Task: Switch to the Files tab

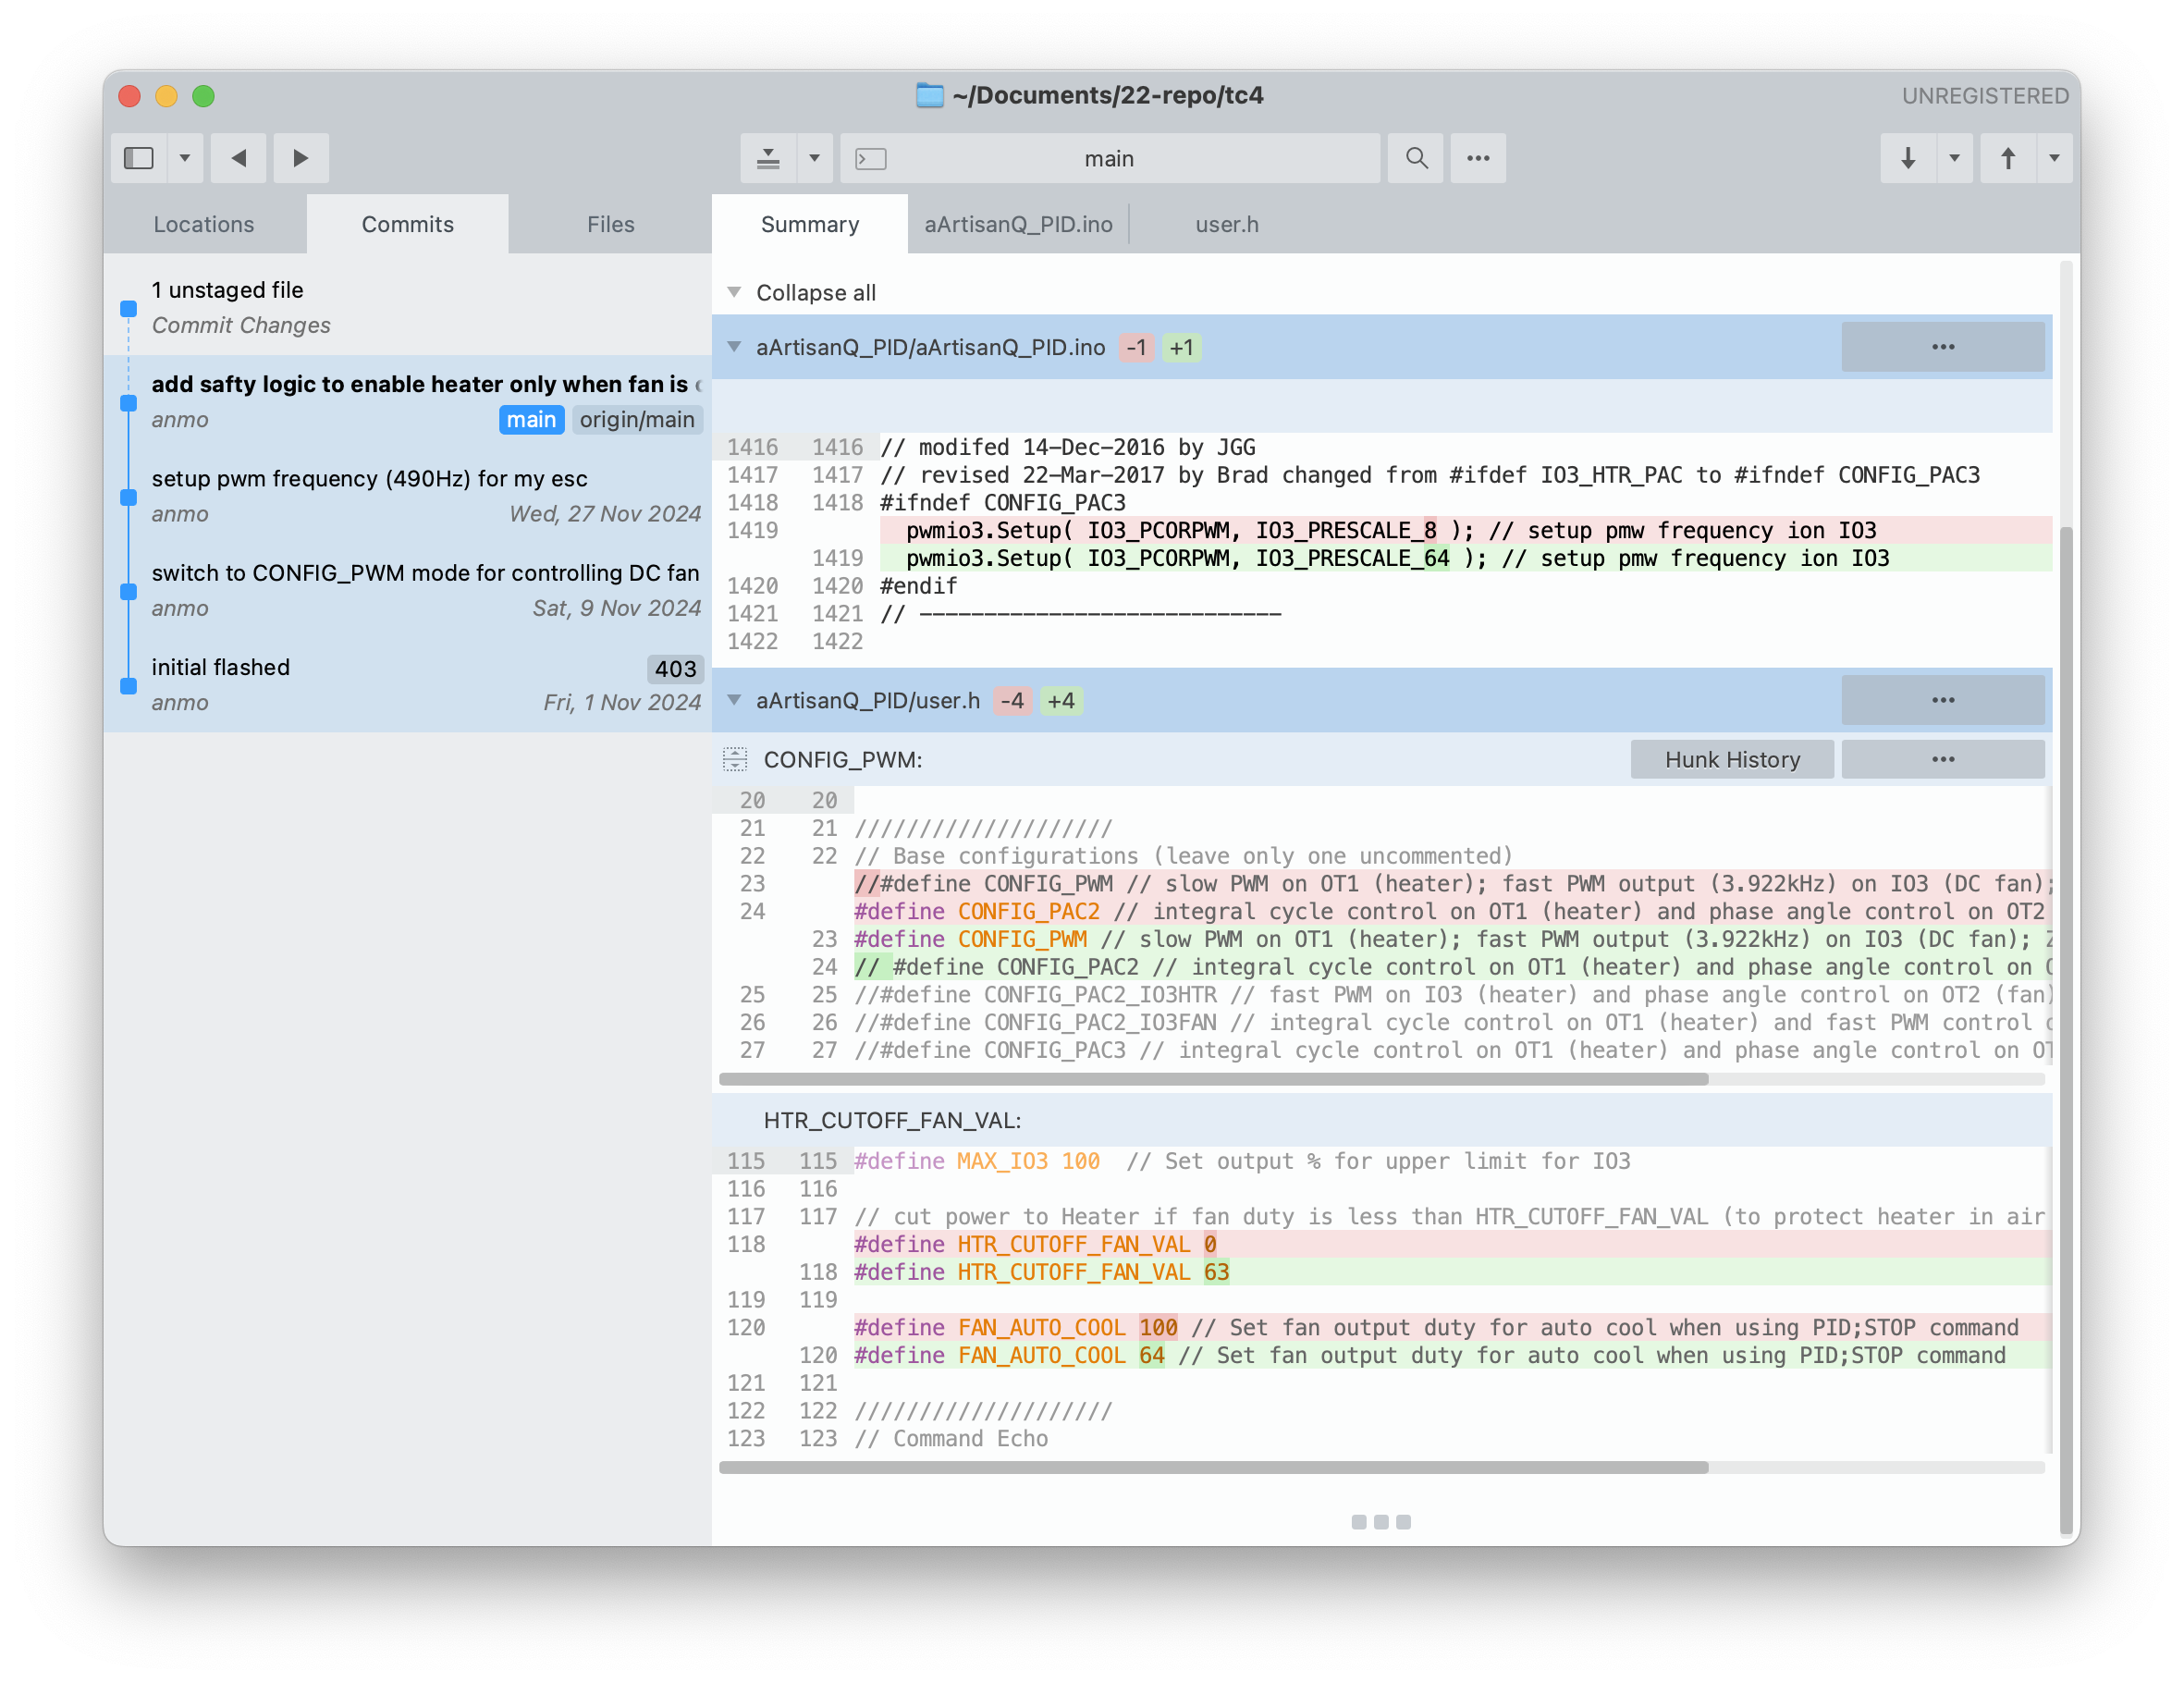Action: tap(610, 224)
